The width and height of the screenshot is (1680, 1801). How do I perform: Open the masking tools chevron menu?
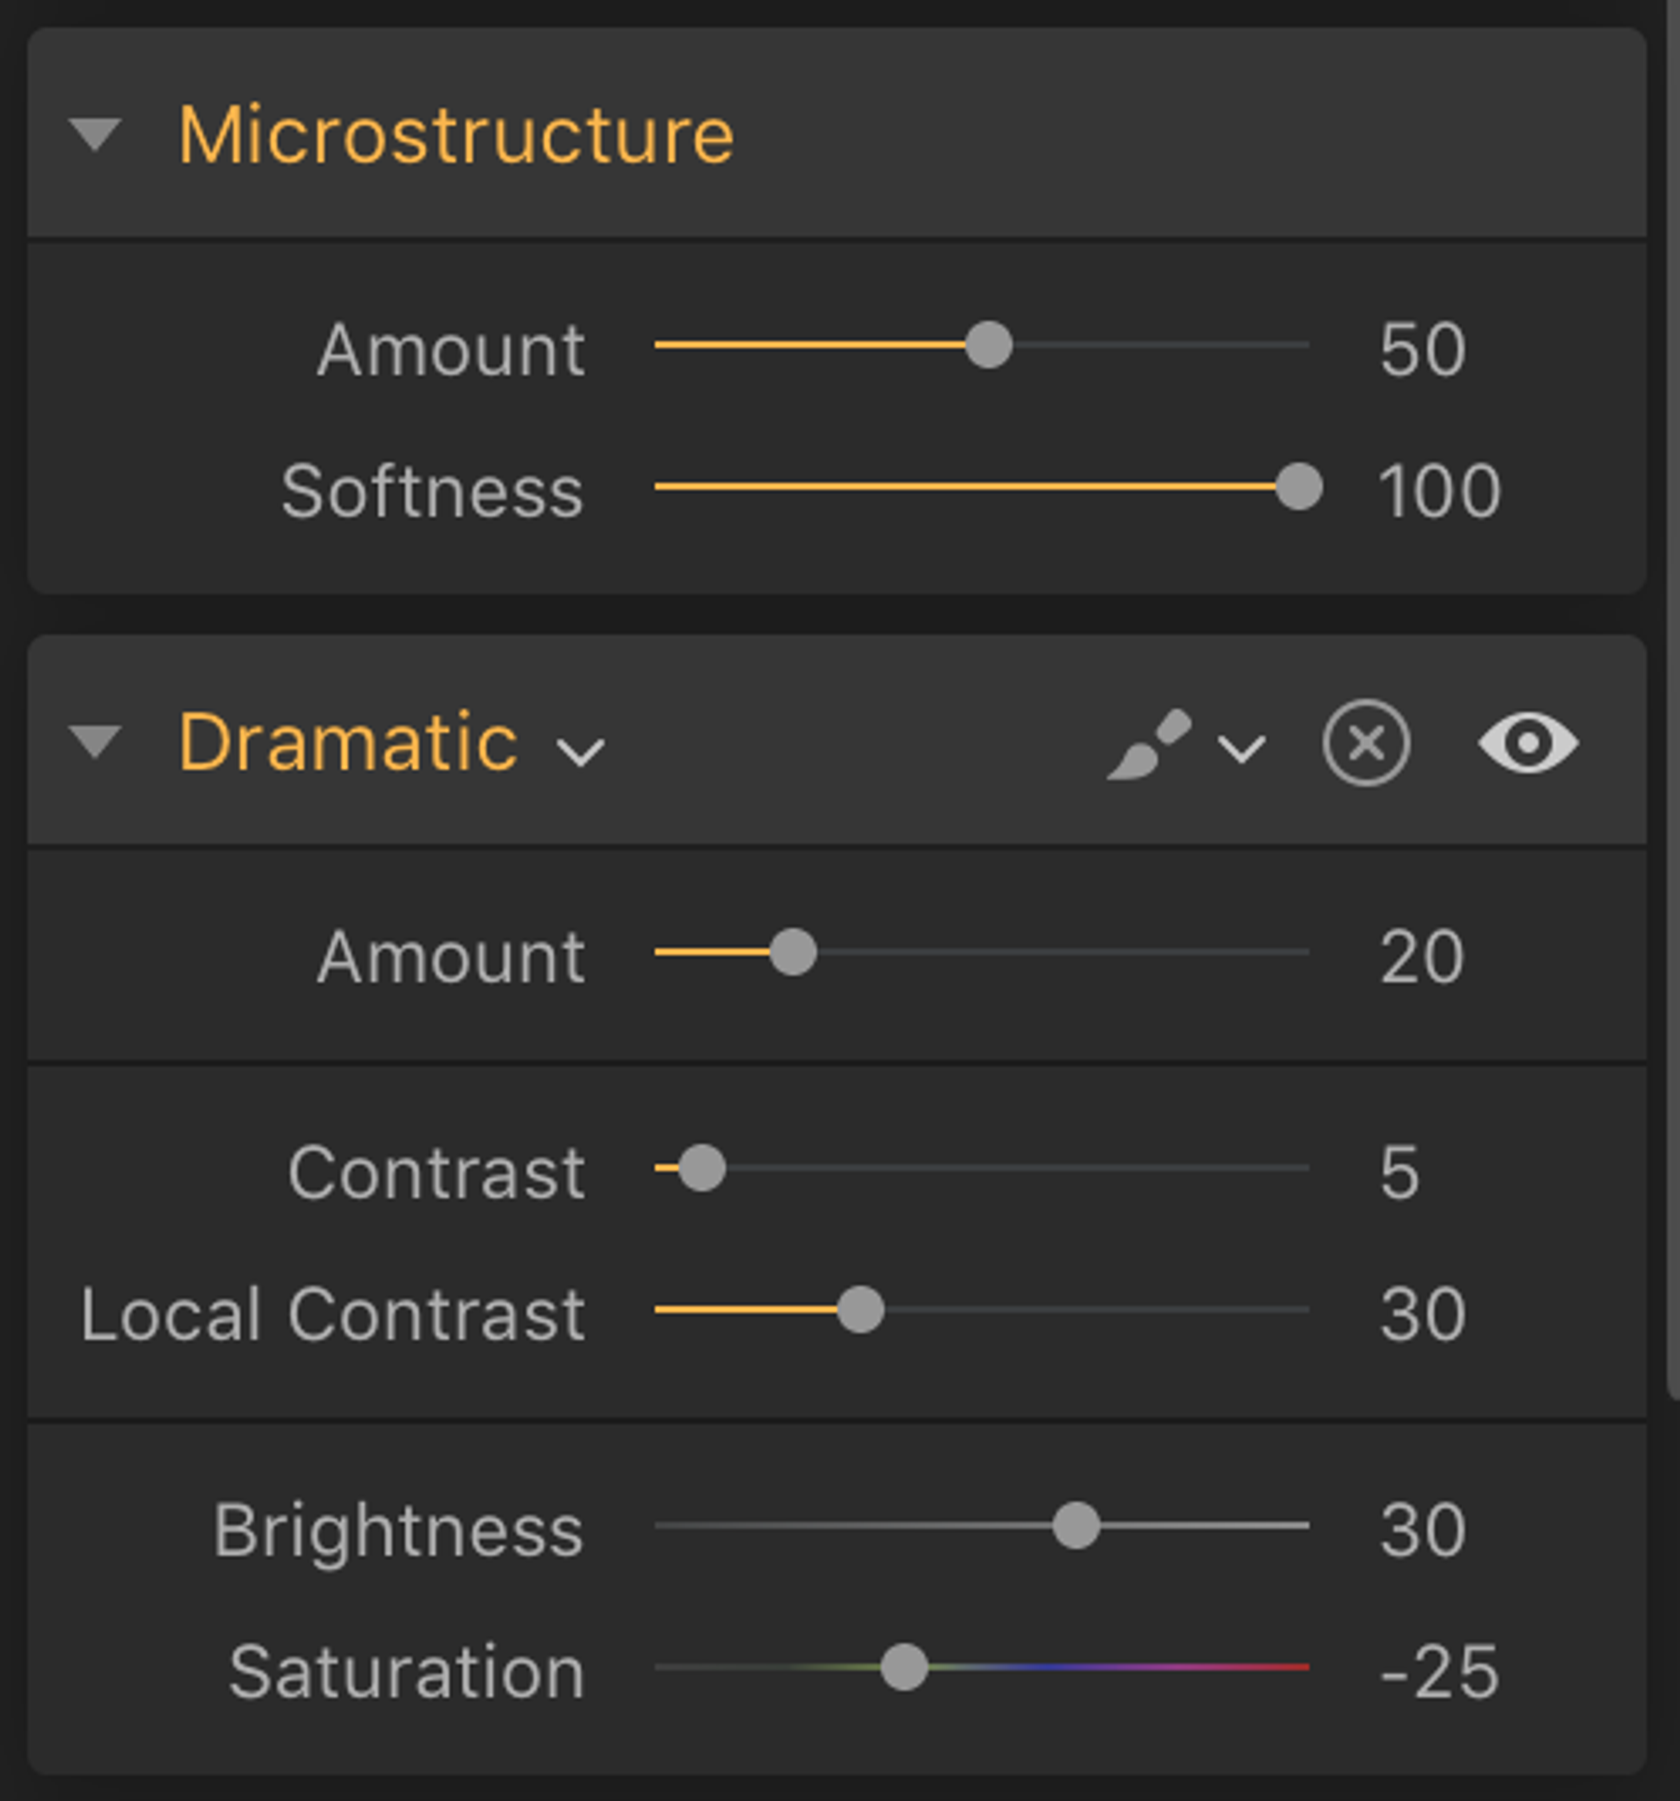coord(1240,750)
